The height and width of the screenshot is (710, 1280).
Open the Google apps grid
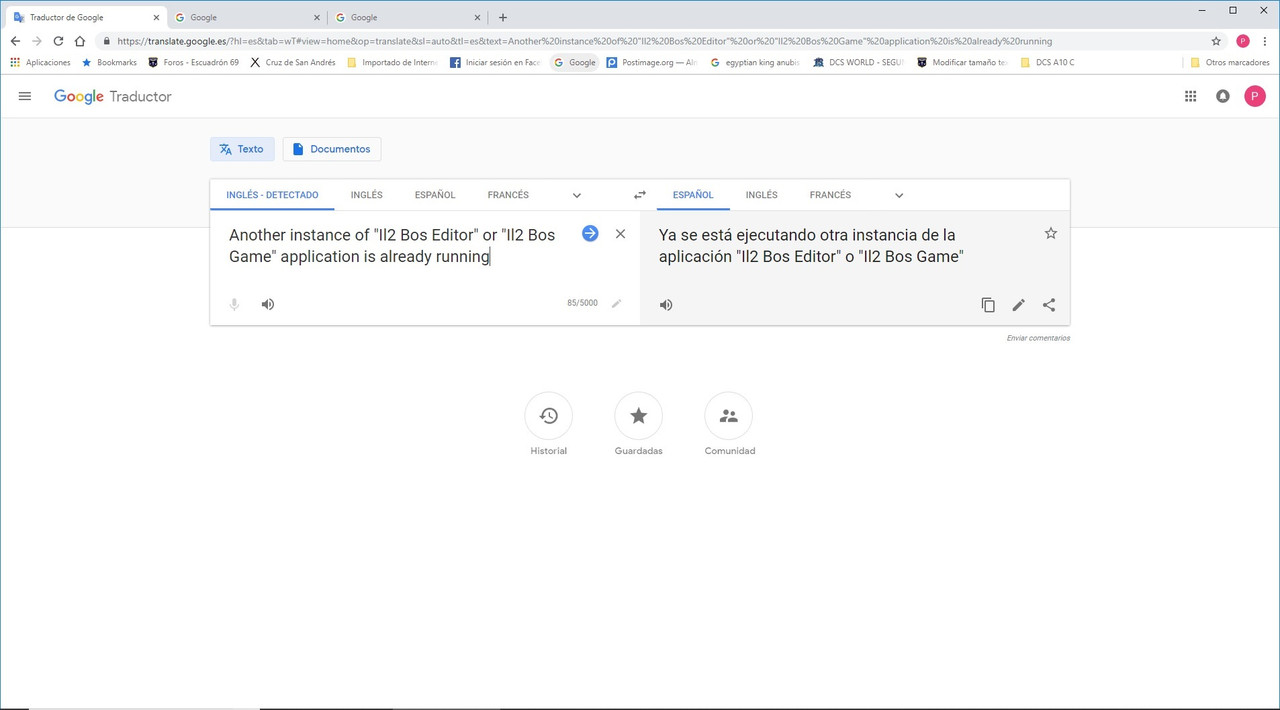pyautogui.click(x=1190, y=96)
